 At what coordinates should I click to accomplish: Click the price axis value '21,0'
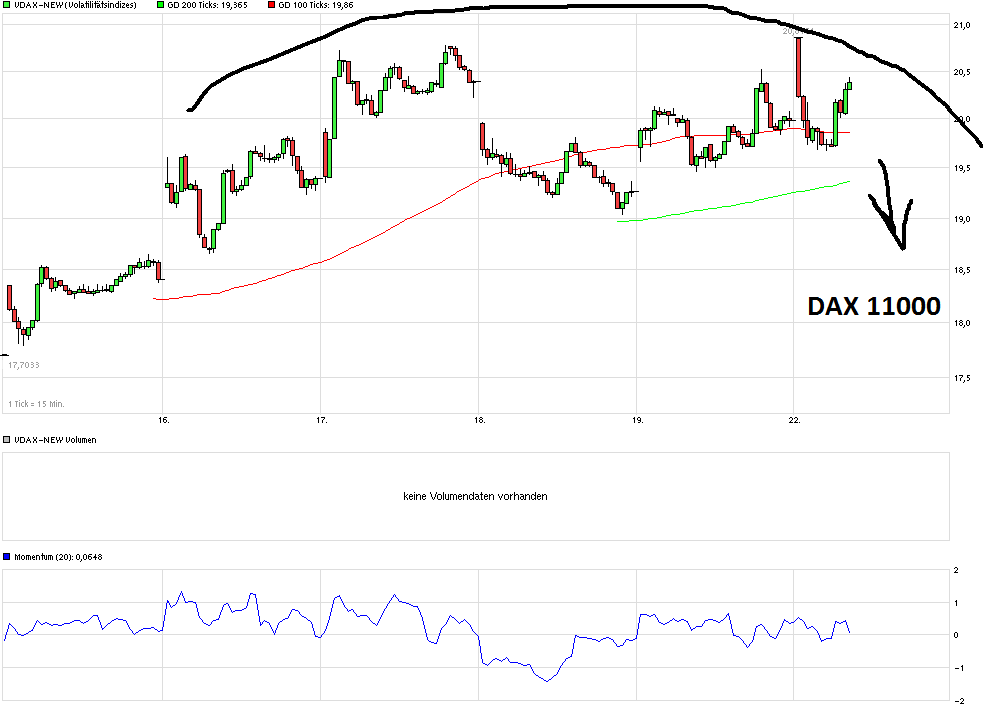[x=962, y=25]
